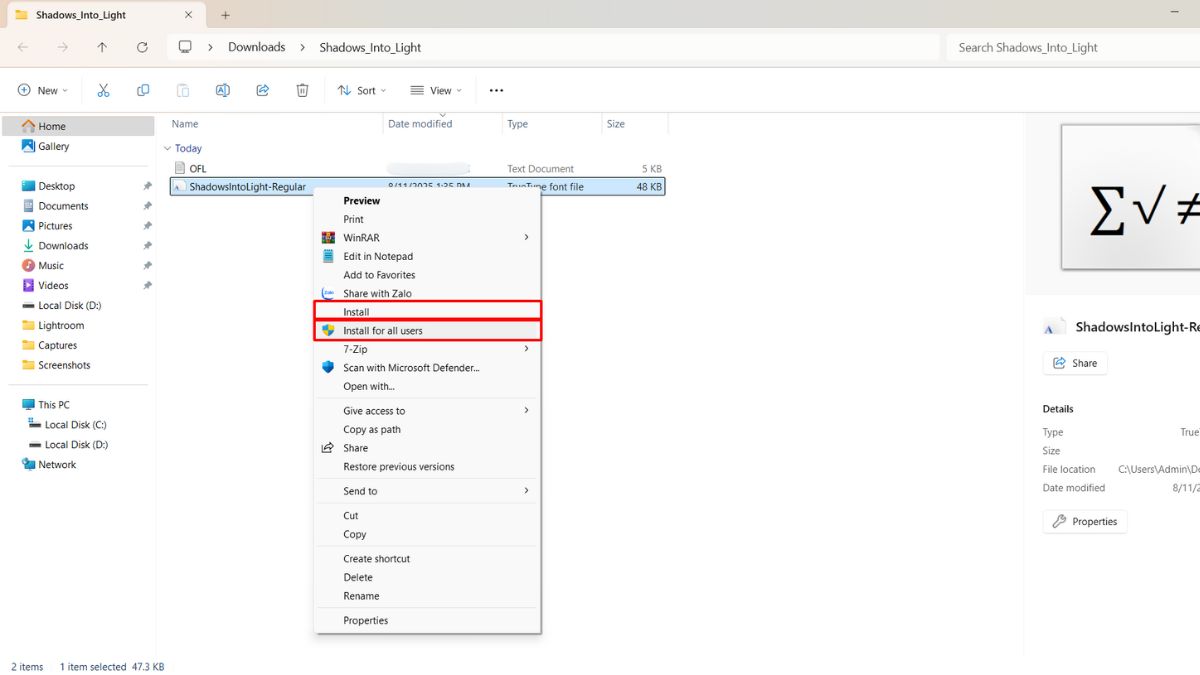
Task: Click the Copy icon in toolbar
Action: click(143, 90)
